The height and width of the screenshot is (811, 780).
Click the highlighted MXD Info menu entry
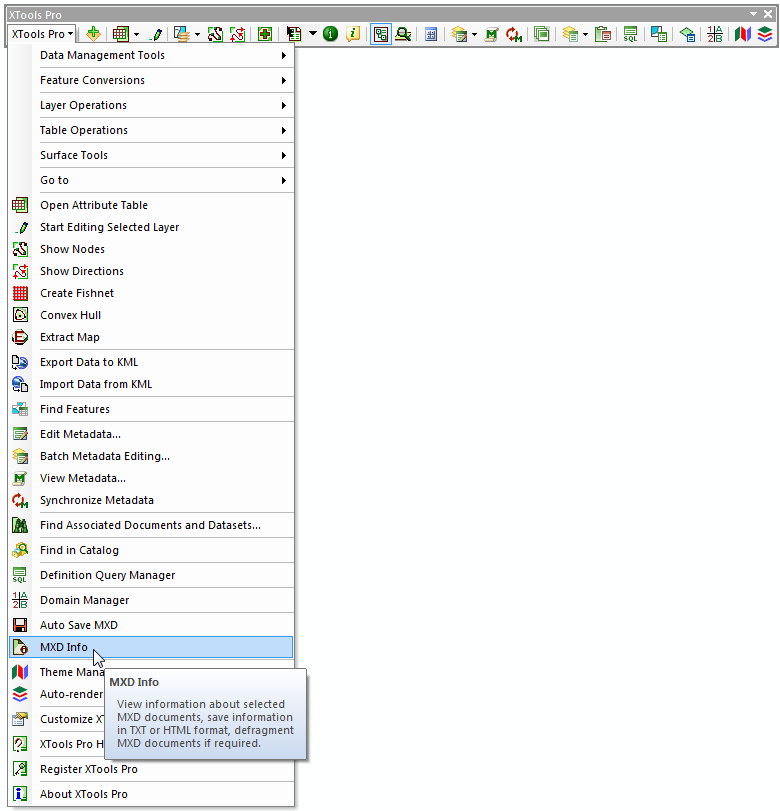(152, 648)
